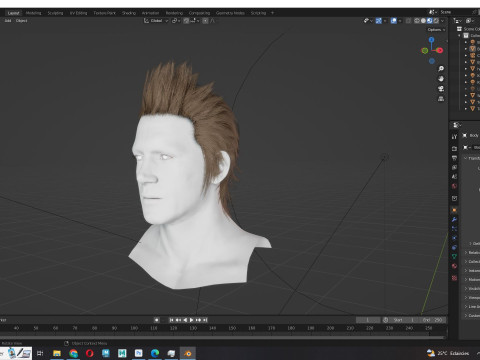
Task: Toggle camera view with the camera icon
Action: coord(441,89)
